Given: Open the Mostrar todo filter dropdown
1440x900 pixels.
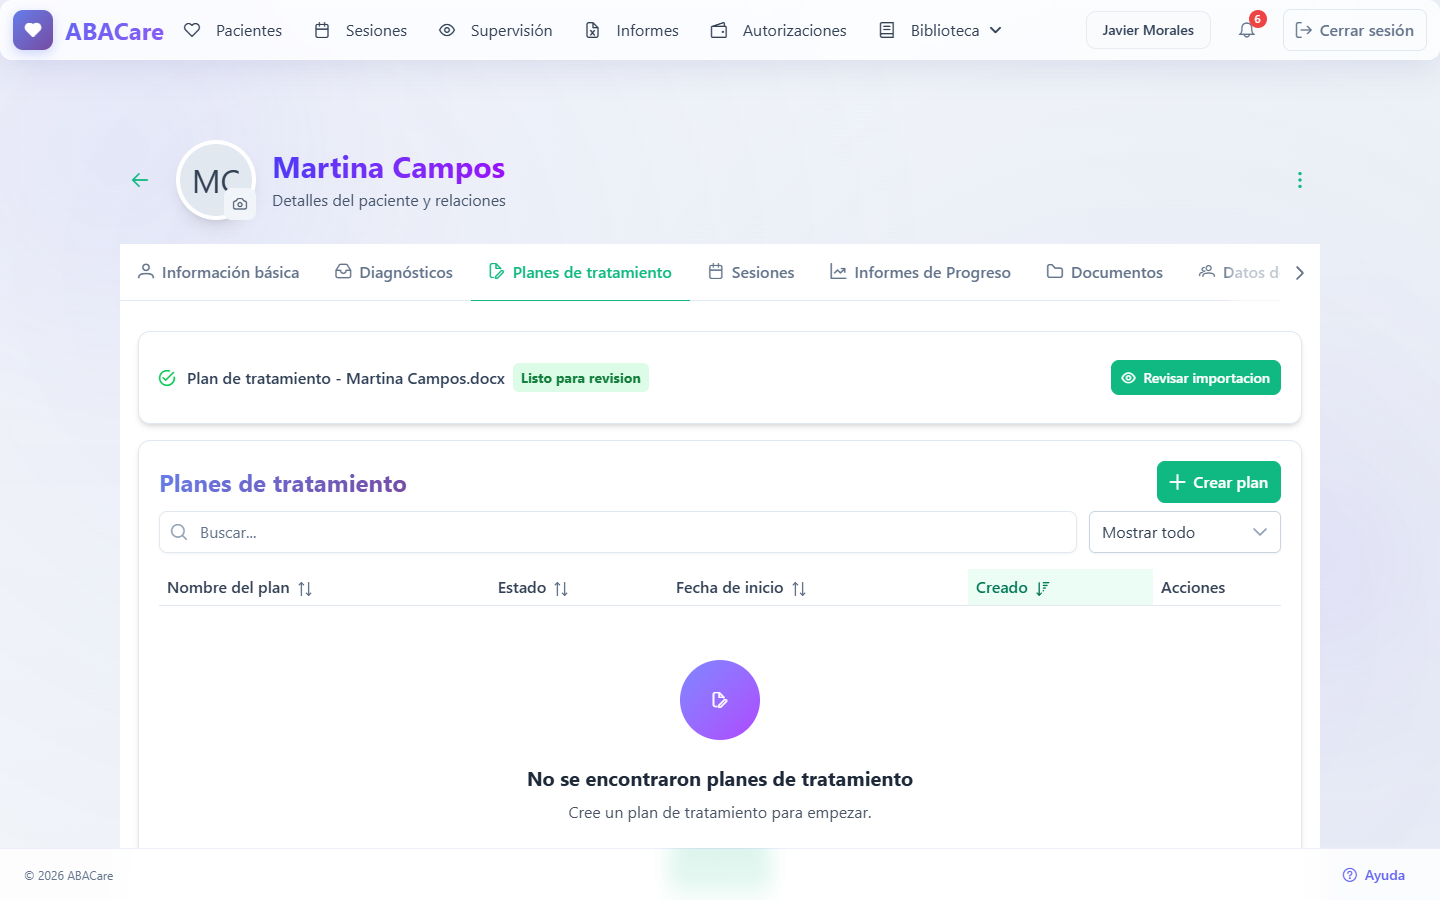Looking at the screenshot, I should (1185, 532).
